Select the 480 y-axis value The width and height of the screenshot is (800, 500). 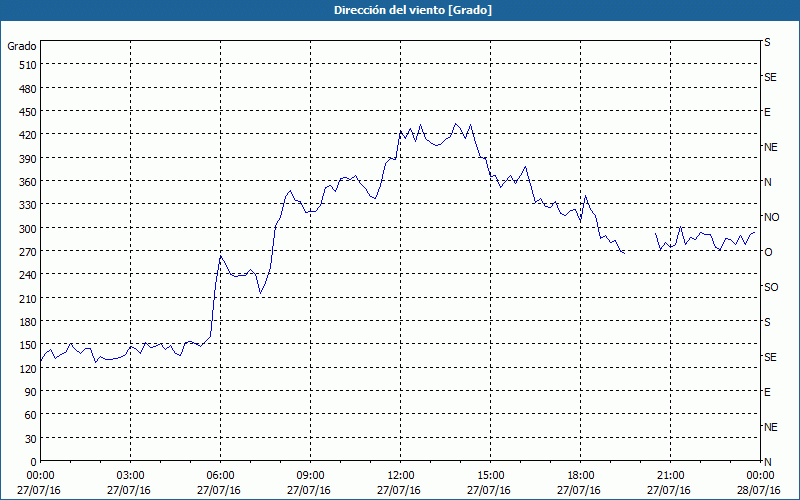pos(29,89)
